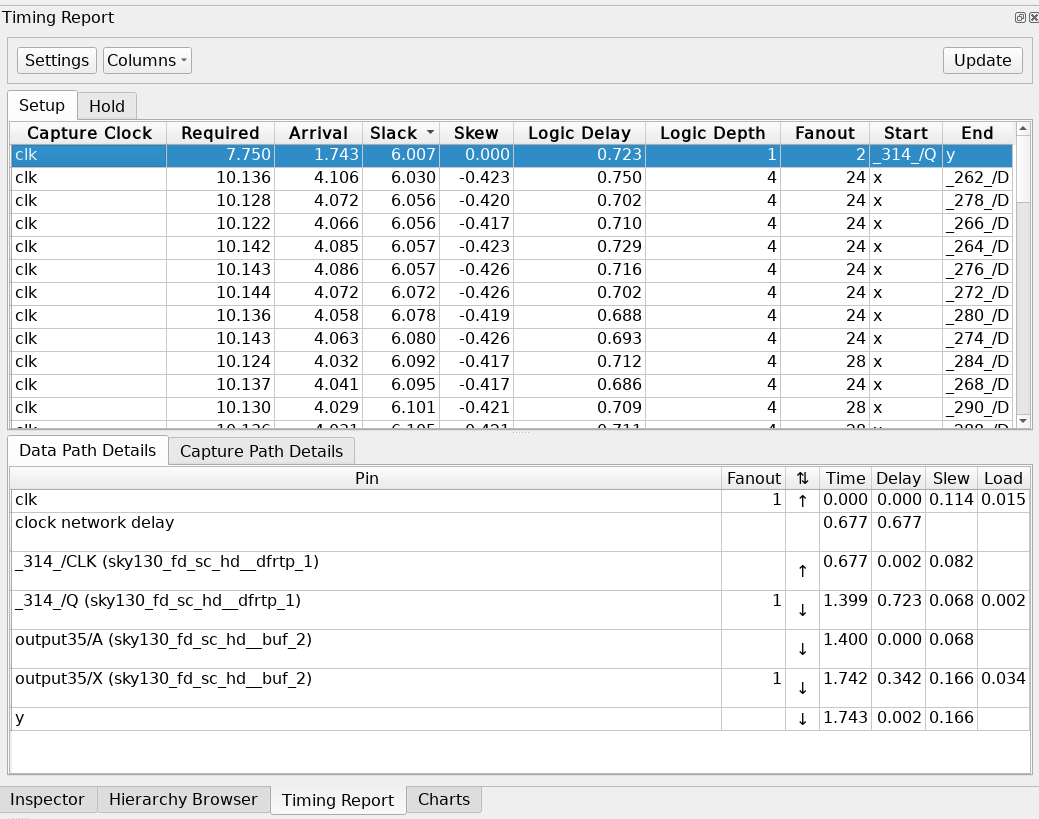Float the Timing Report dock panel
The width and height of the screenshot is (1039, 819).
[1020, 17]
